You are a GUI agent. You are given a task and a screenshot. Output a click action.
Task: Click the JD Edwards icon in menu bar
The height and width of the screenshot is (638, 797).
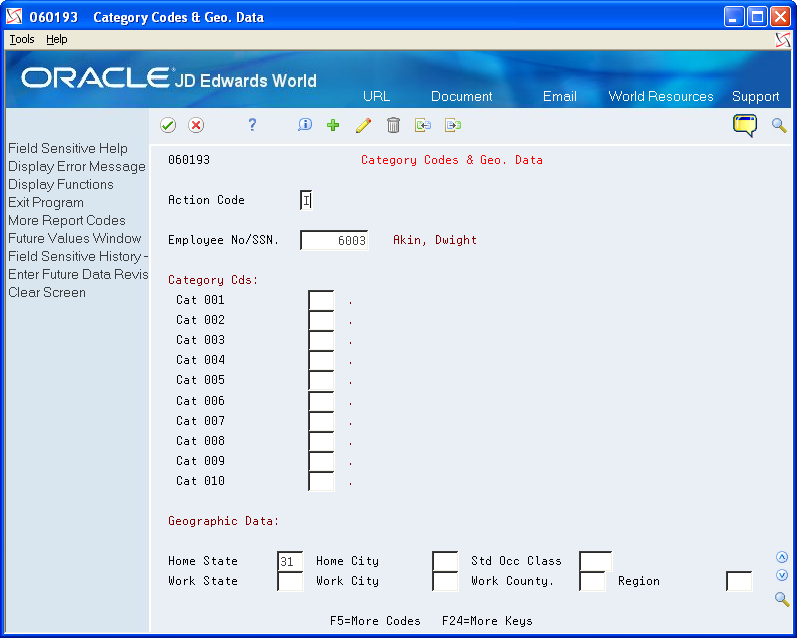783,40
